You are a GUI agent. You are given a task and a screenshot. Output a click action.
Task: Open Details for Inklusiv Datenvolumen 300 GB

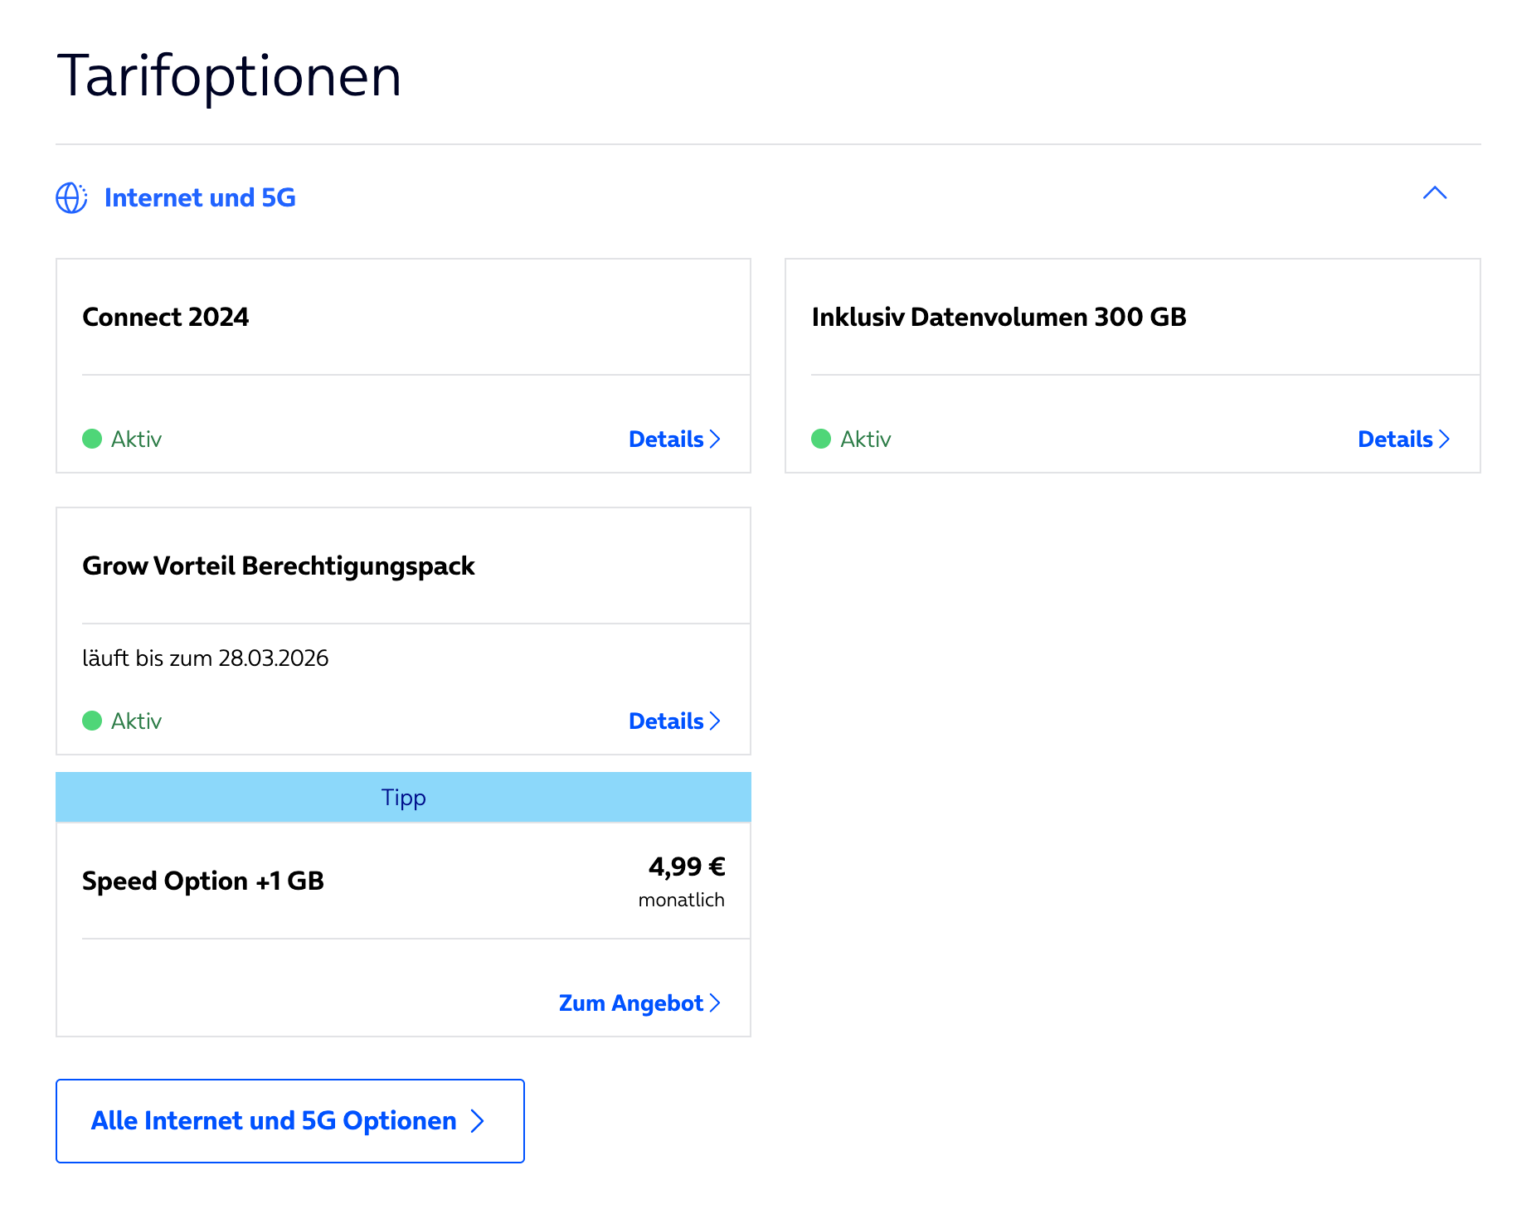1396,438
